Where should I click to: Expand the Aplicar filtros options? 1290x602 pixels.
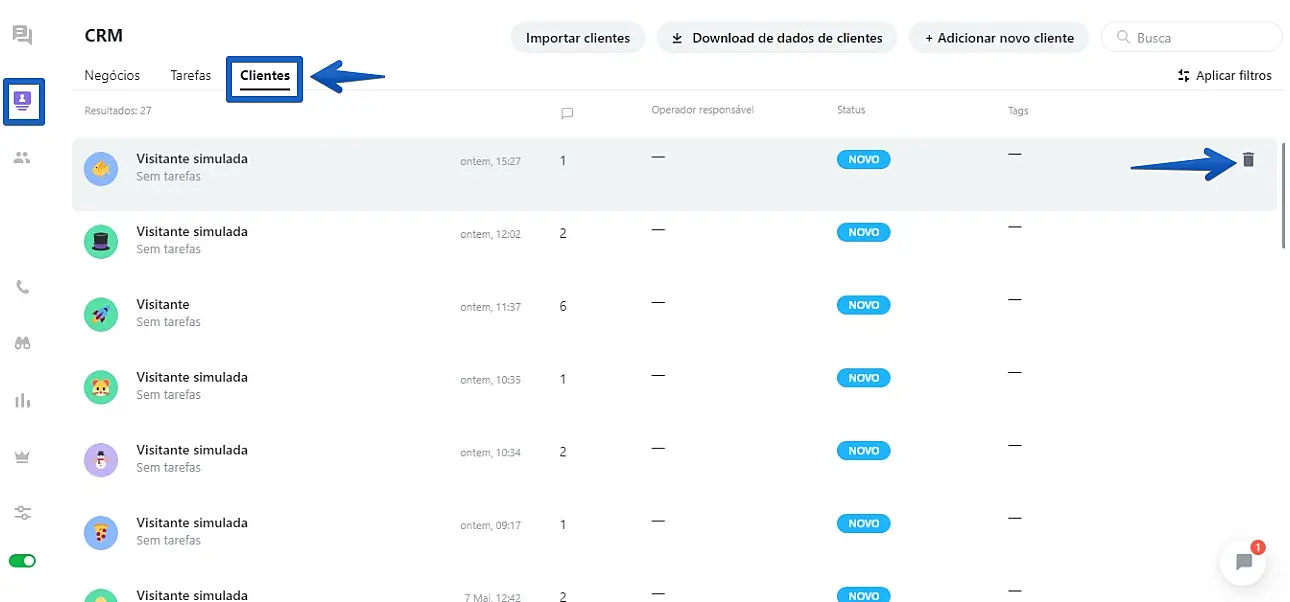point(1225,76)
